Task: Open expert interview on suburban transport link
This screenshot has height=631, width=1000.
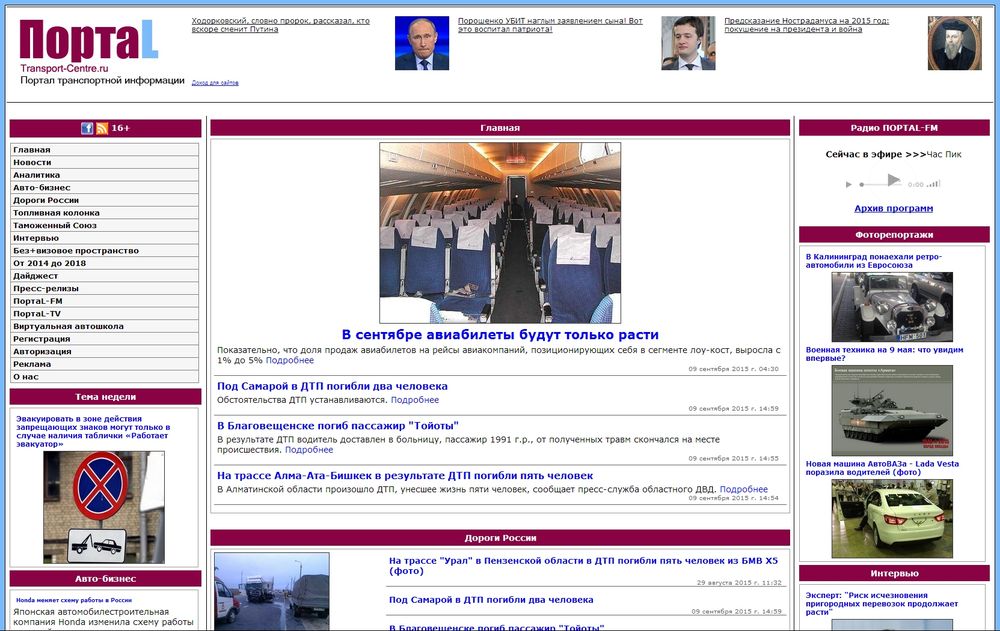Action: pos(882,604)
